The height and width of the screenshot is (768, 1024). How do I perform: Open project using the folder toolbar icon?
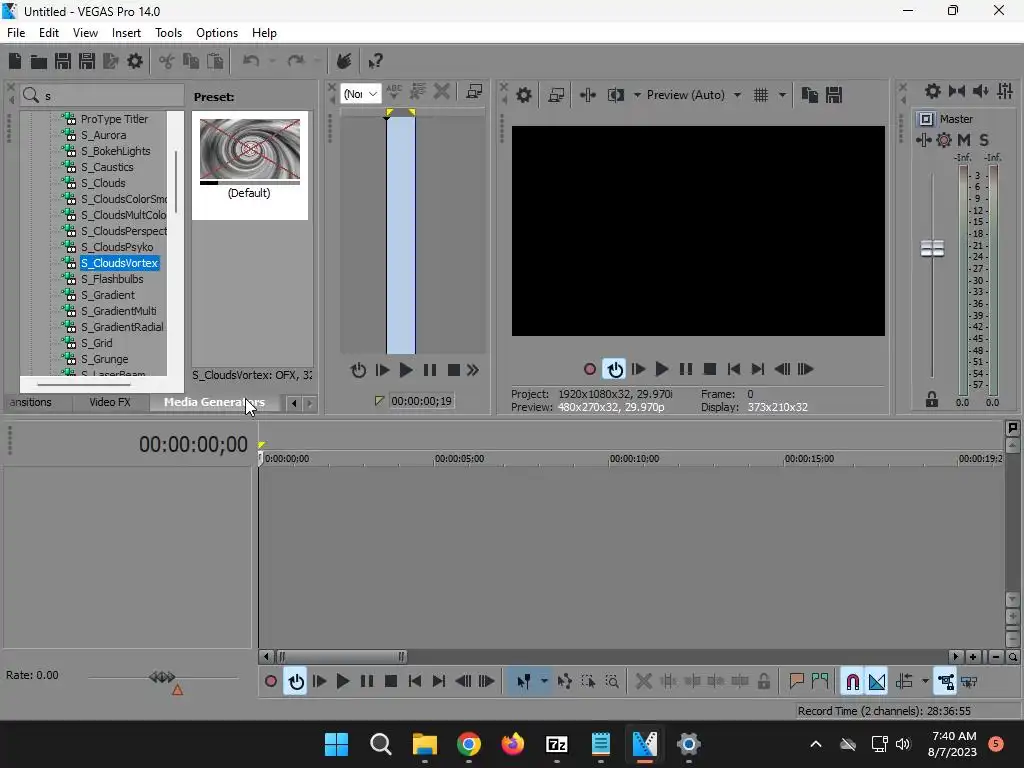39,61
